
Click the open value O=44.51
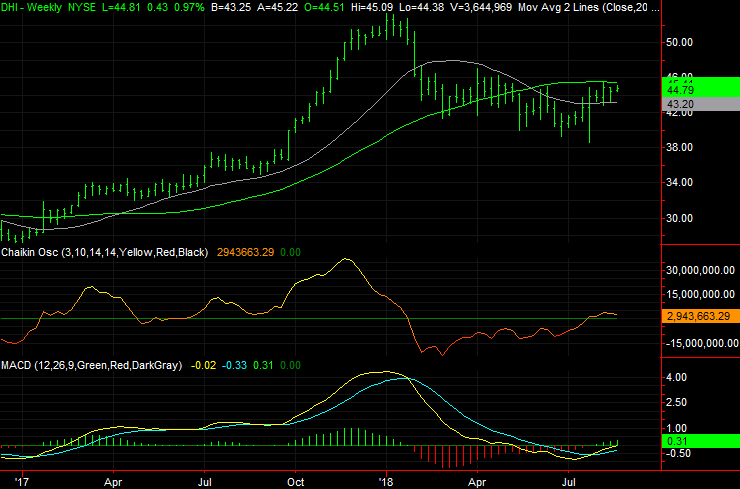tap(324, 7)
